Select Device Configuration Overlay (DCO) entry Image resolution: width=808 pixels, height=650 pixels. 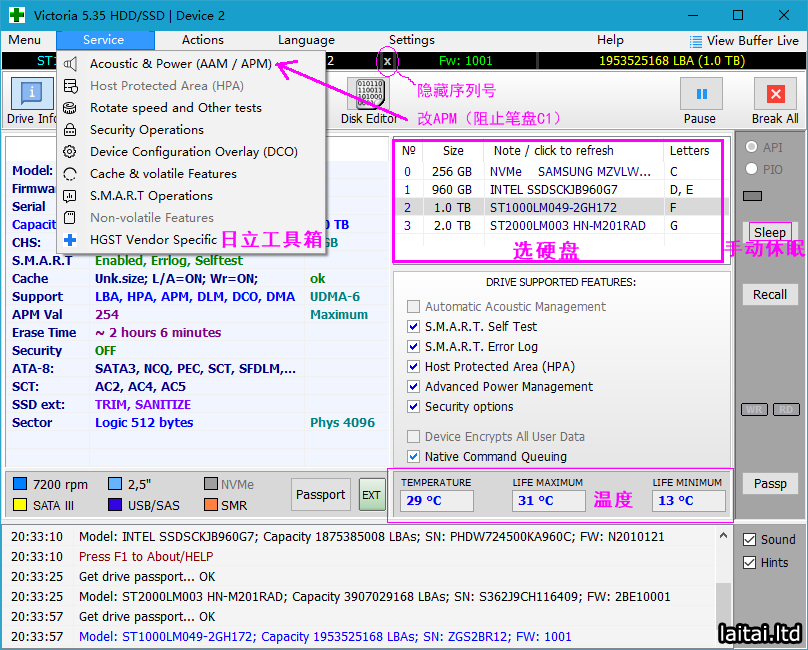193,152
